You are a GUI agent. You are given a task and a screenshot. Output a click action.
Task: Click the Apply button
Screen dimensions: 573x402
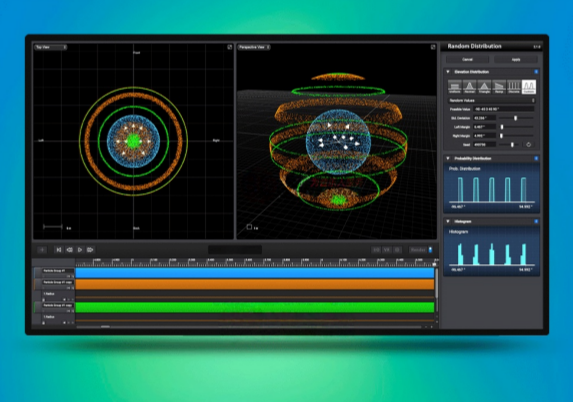click(516, 59)
